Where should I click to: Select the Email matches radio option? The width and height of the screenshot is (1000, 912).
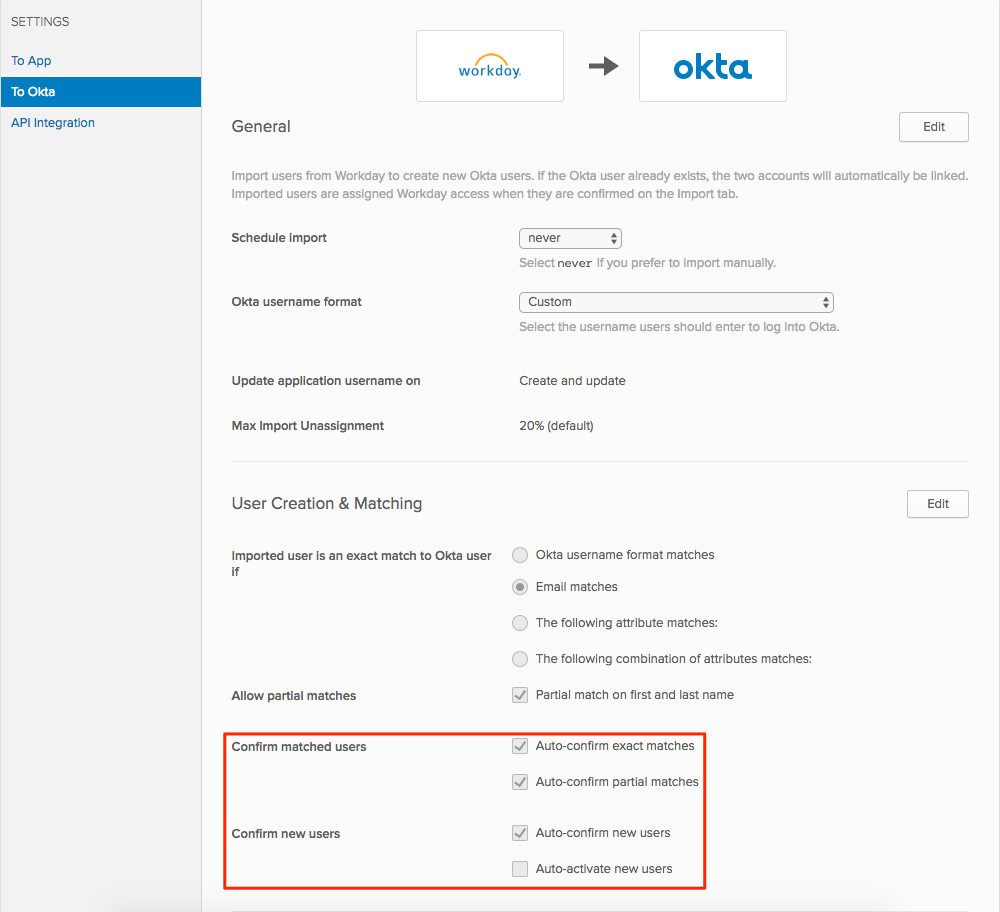[x=520, y=587]
